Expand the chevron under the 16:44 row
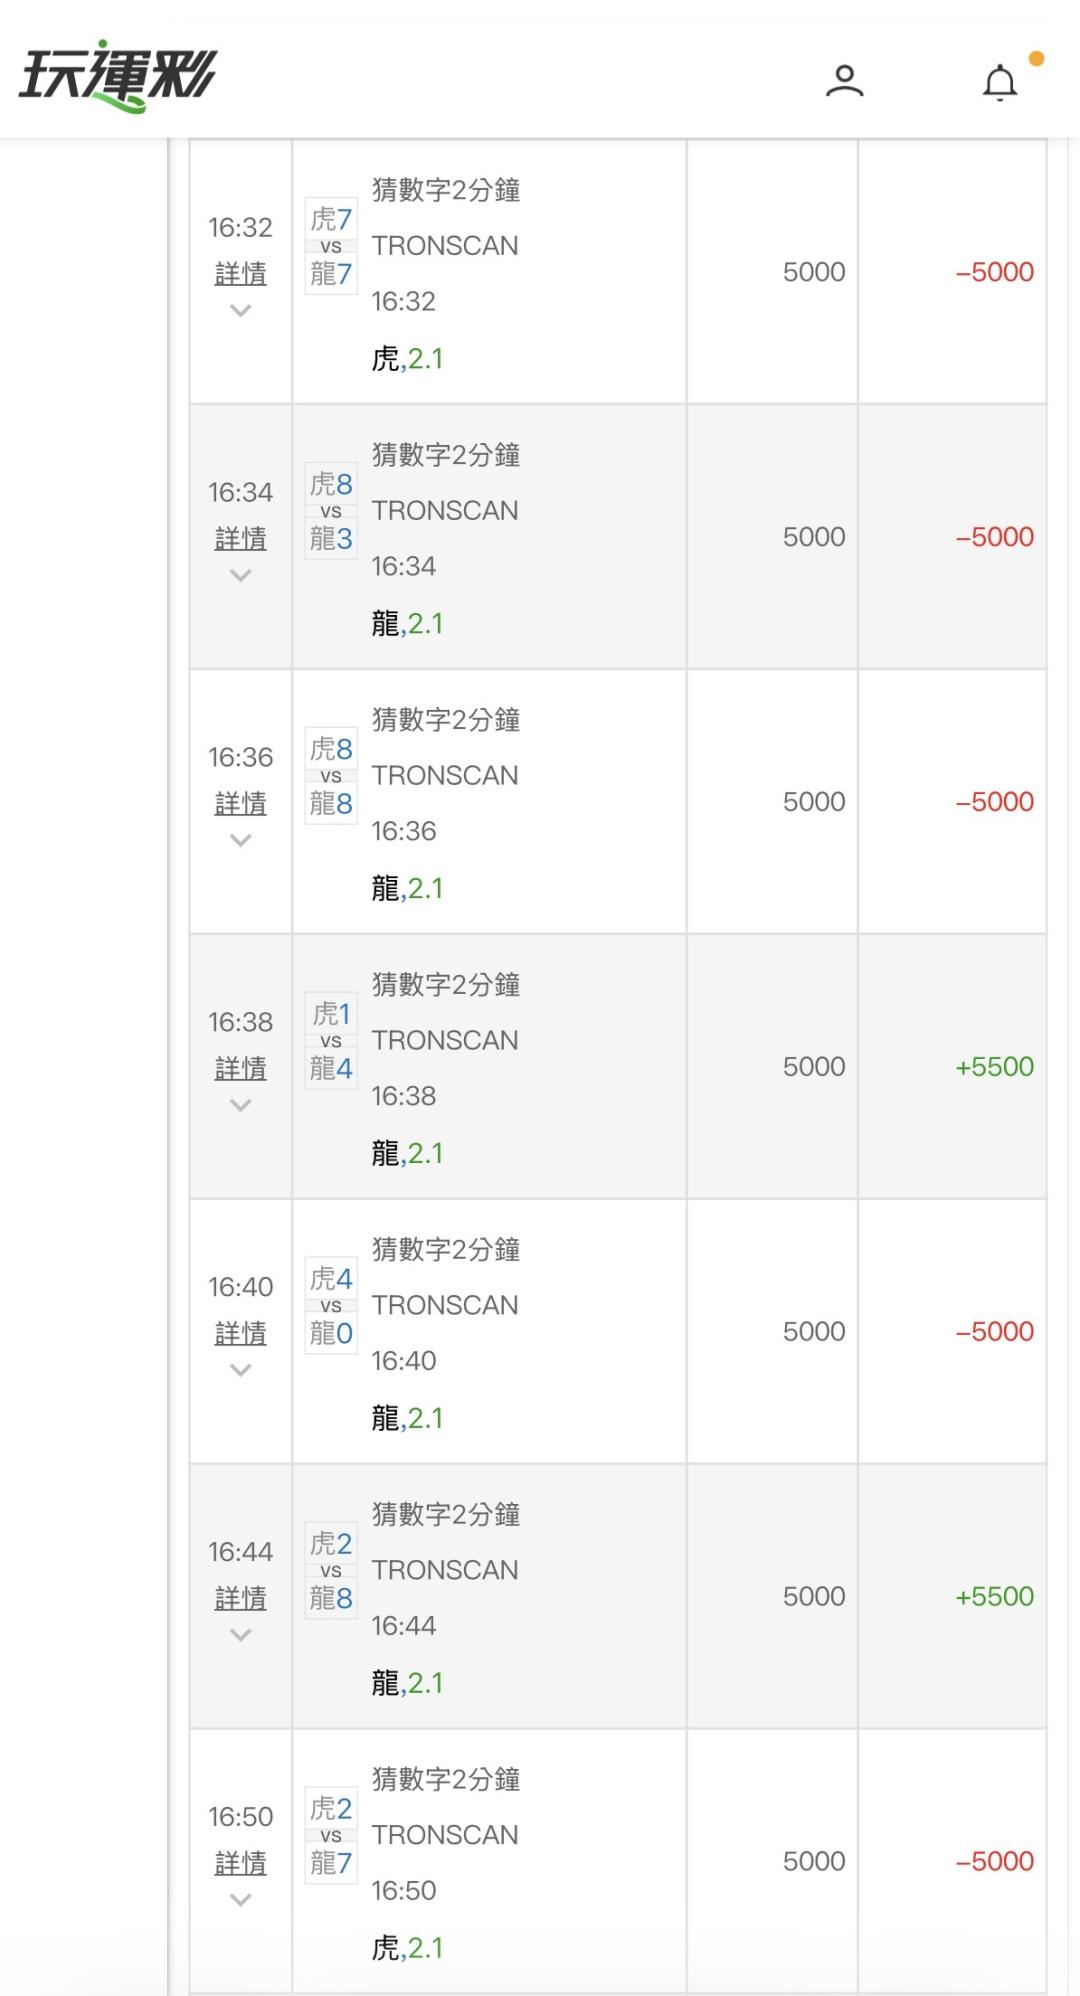 click(240, 1636)
